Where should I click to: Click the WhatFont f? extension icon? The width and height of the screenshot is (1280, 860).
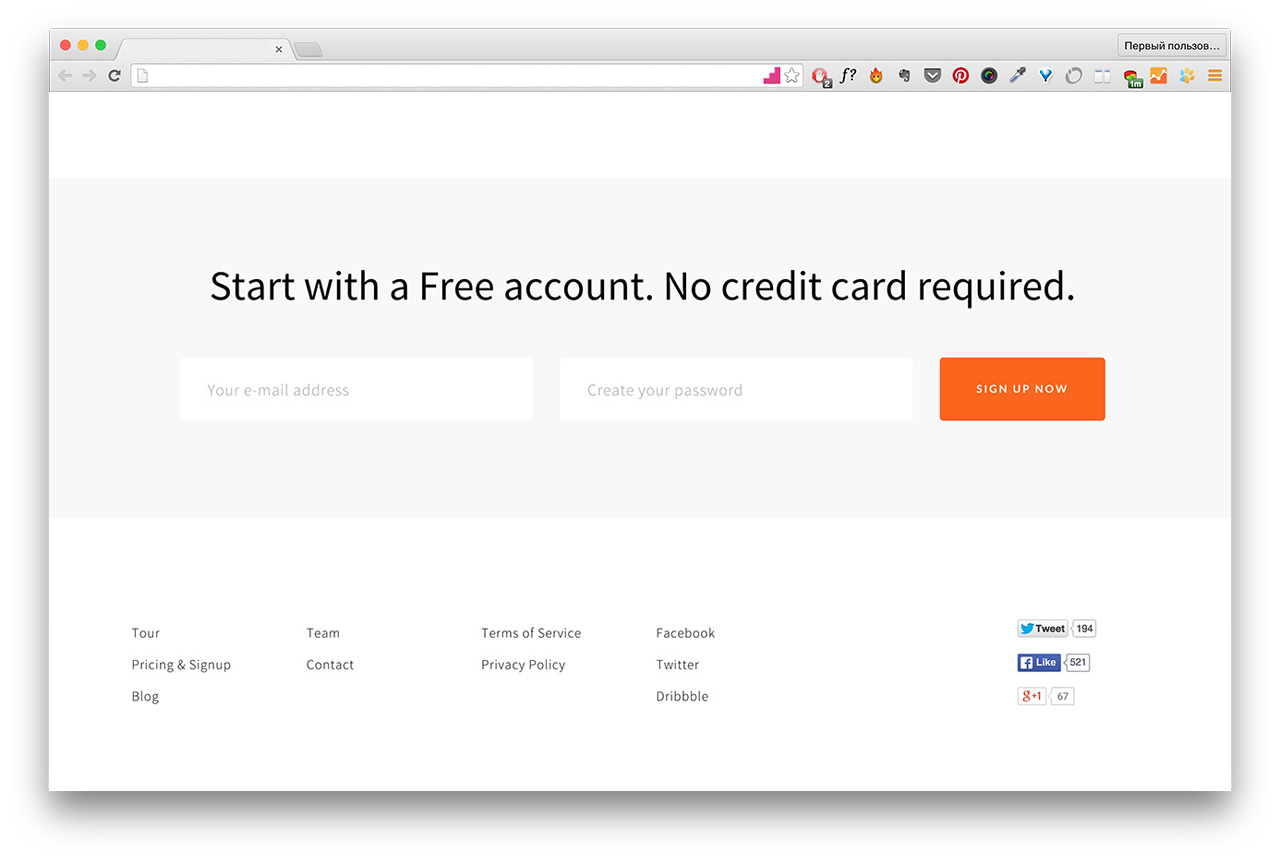point(848,75)
